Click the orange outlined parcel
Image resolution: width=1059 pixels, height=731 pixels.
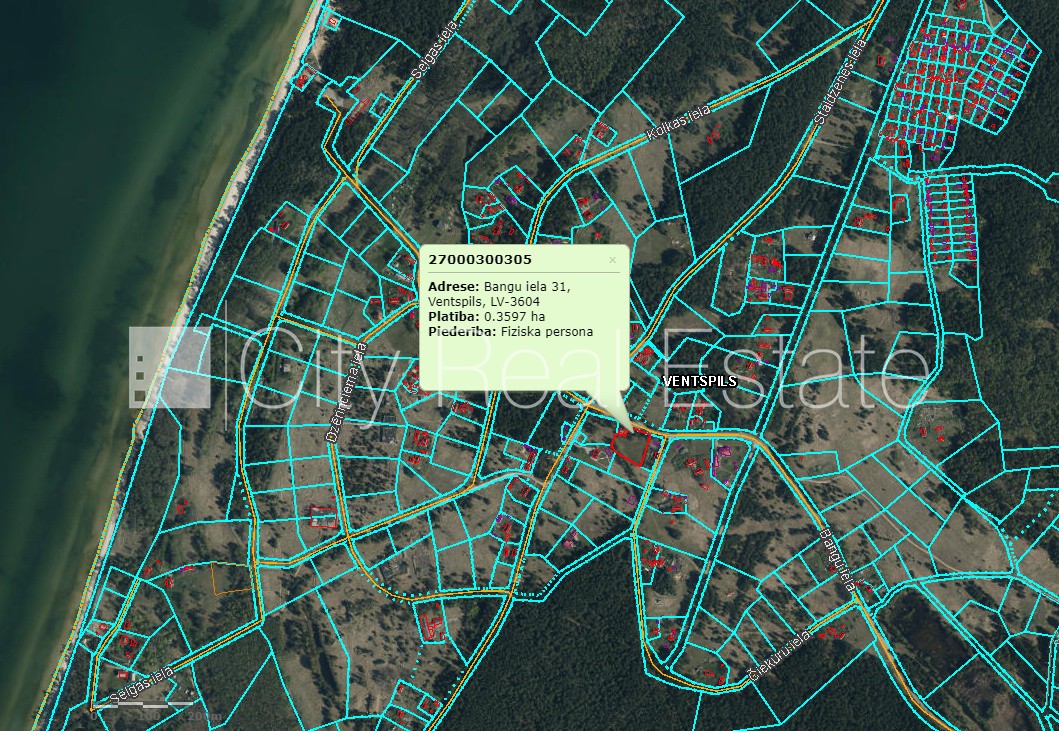click(228, 578)
